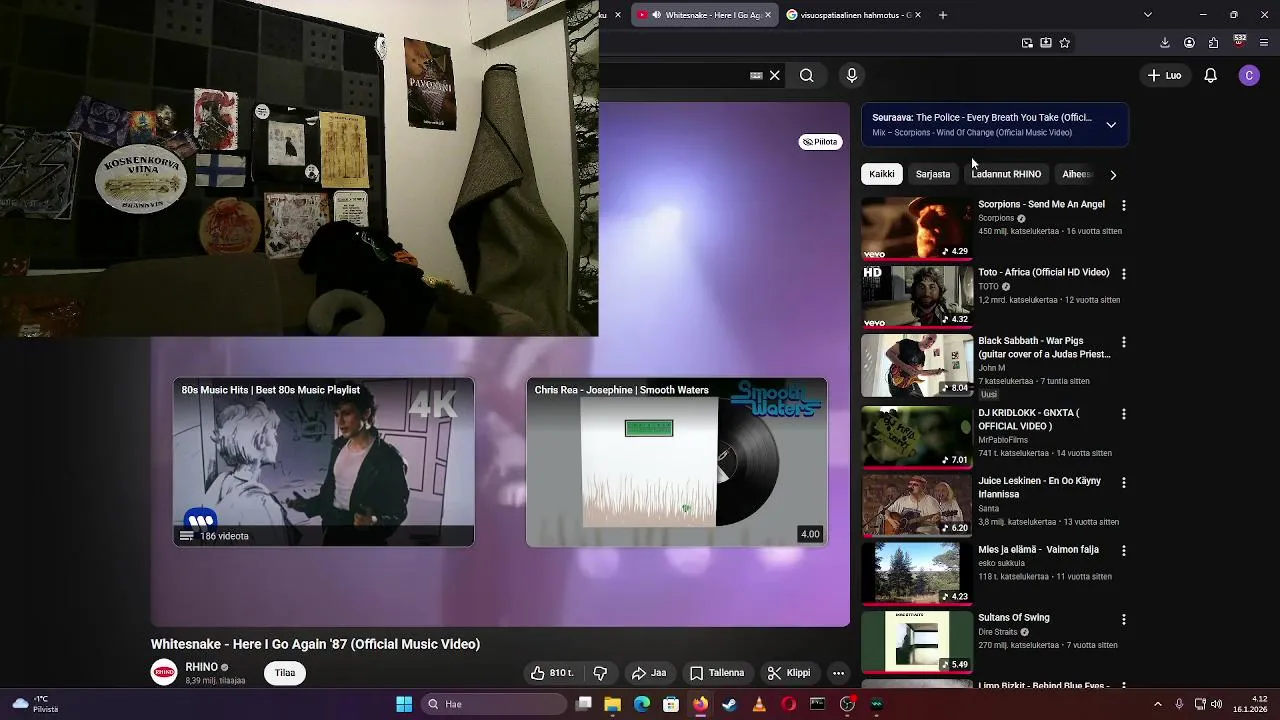Open Chris Rea - Josephine end-screen card
This screenshot has width=1280, height=720.
pos(677,462)
